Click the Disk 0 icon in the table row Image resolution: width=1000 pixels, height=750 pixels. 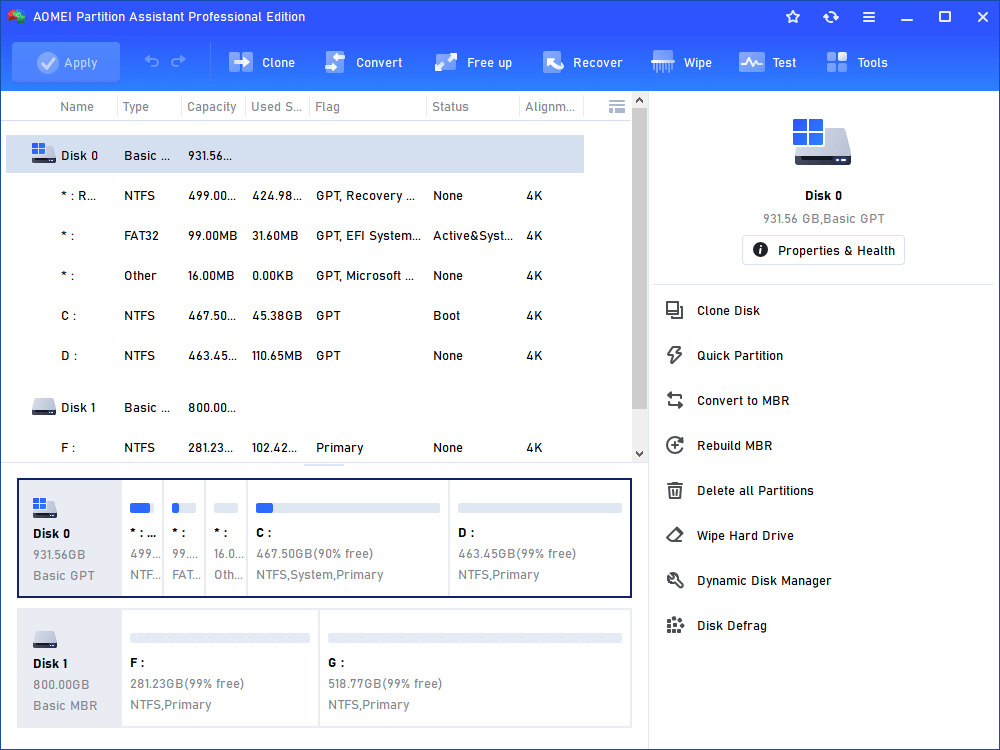[43, 153]
